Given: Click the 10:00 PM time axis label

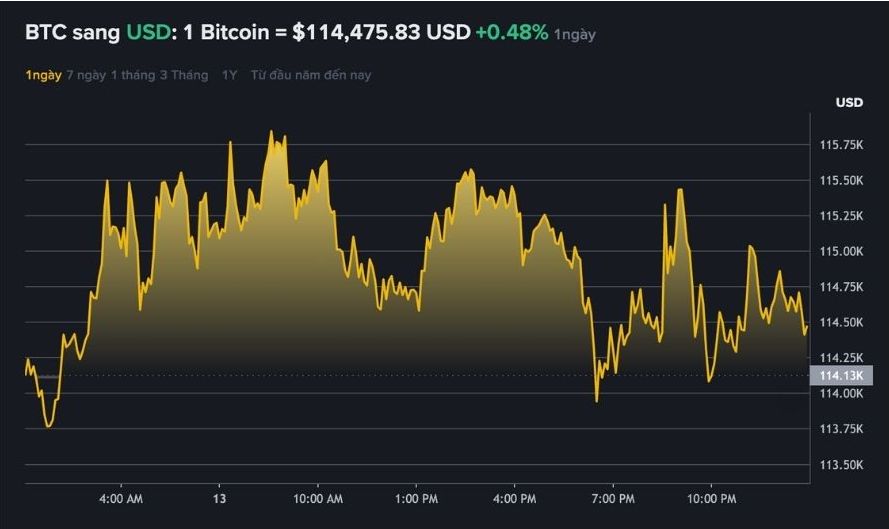Looking at the screenshot, I should [x=712, y=499].
